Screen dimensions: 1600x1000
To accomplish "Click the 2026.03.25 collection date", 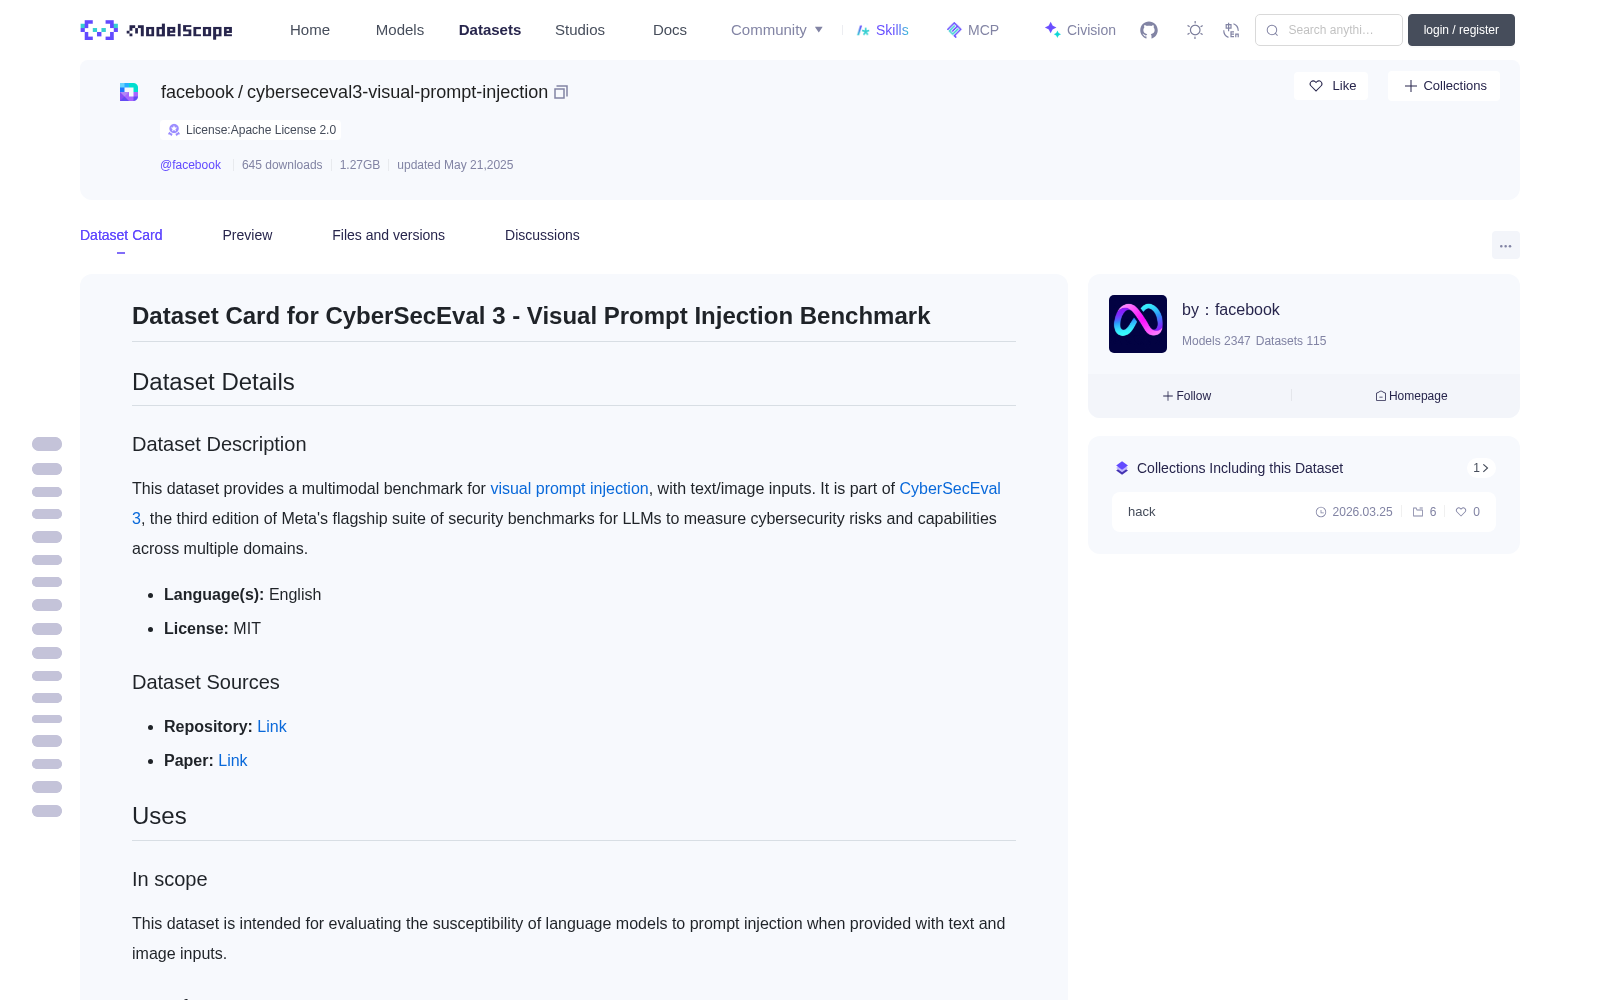I will [1362, 512].
